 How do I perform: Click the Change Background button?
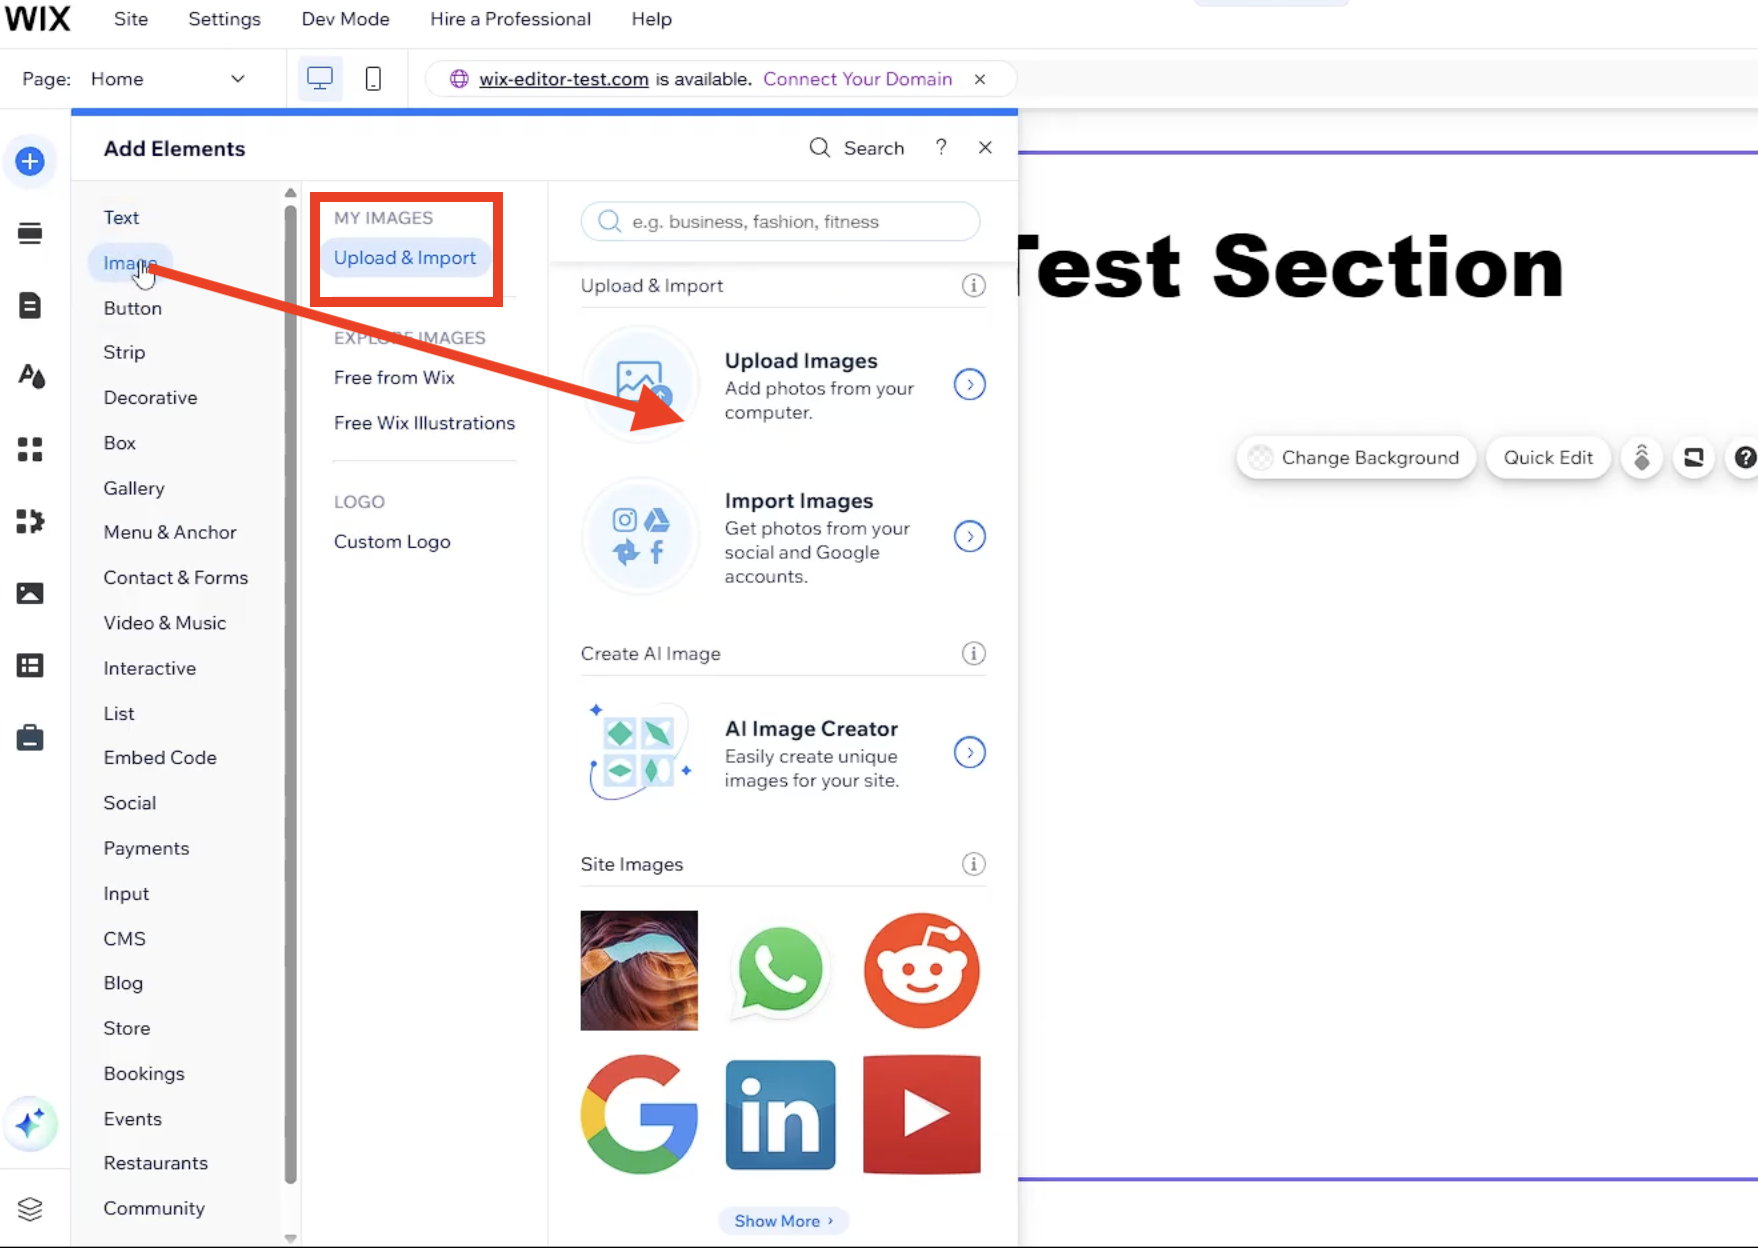[1355, 457]
